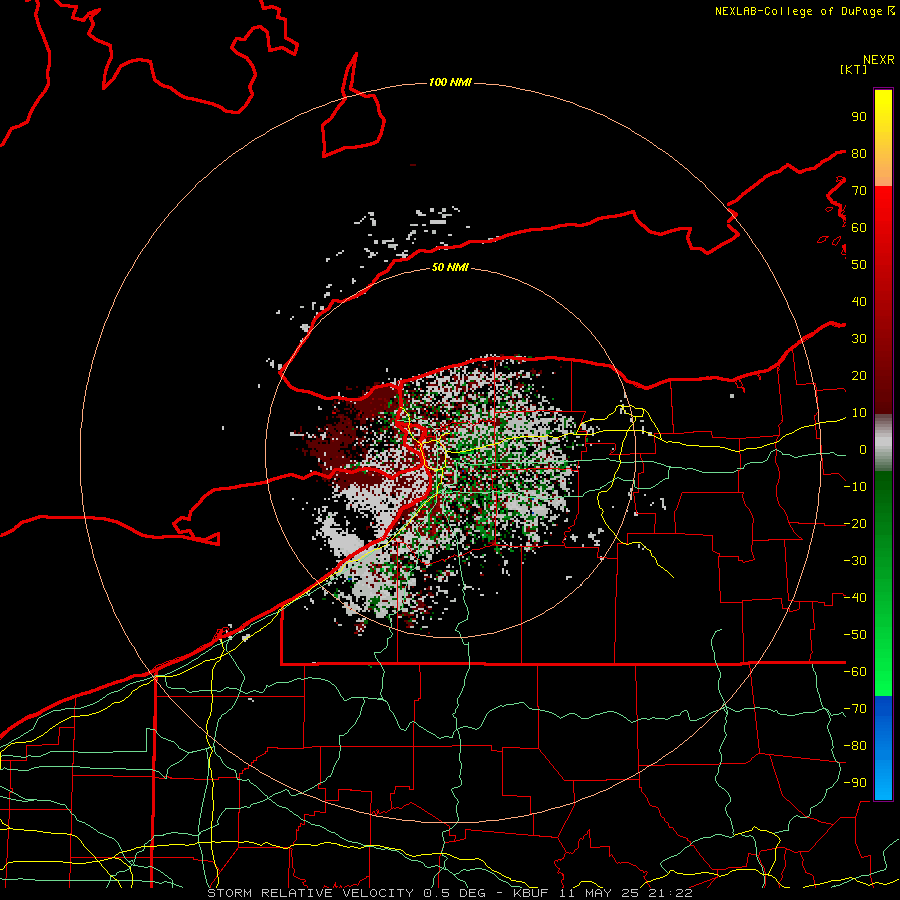Click the -10 scale label

tap(855, 487)
